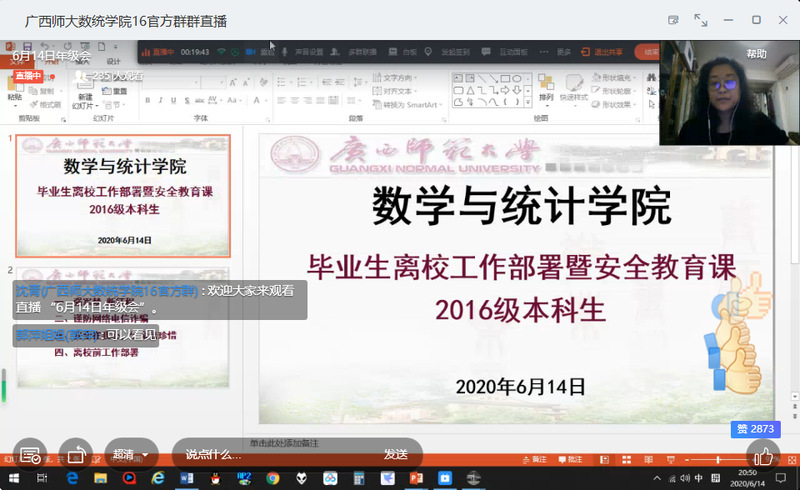Click the orange 结束 end live button
The height and width of the screenshot is (490, 800).
click(x=648, y=52)
